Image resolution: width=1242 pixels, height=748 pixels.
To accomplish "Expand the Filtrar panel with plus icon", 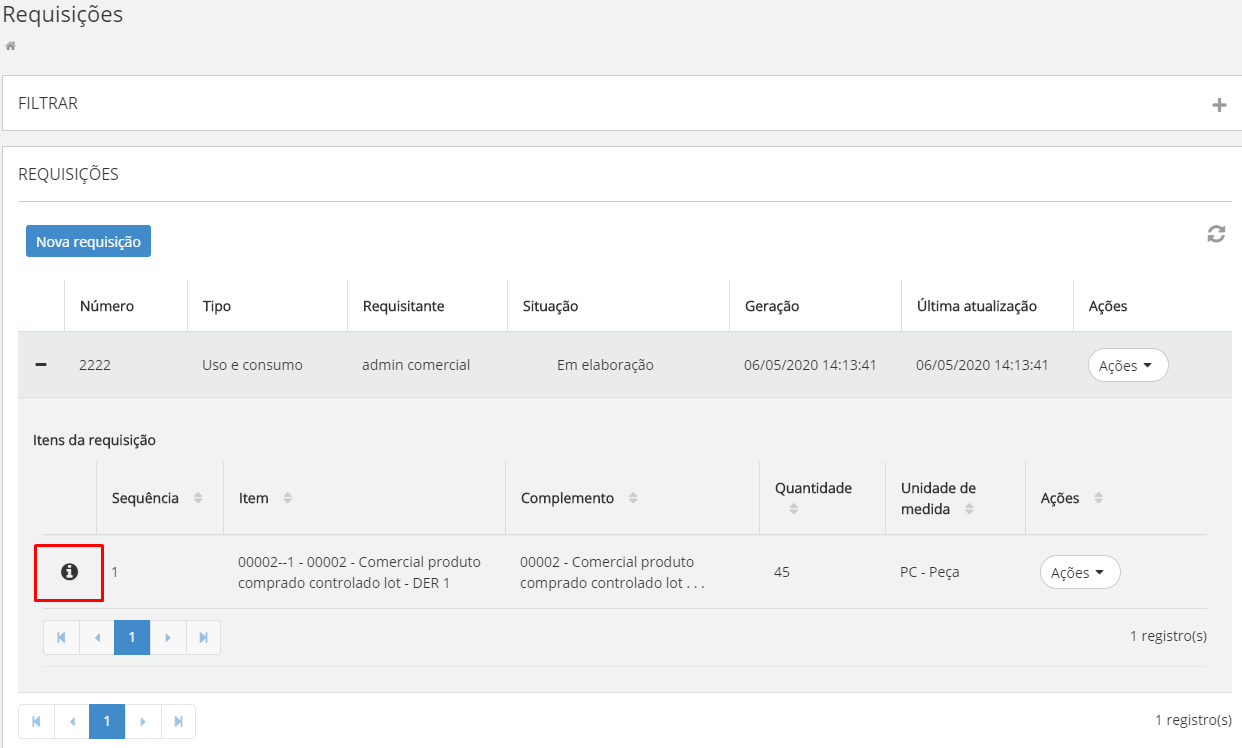I will click(x=1219, y=105).
